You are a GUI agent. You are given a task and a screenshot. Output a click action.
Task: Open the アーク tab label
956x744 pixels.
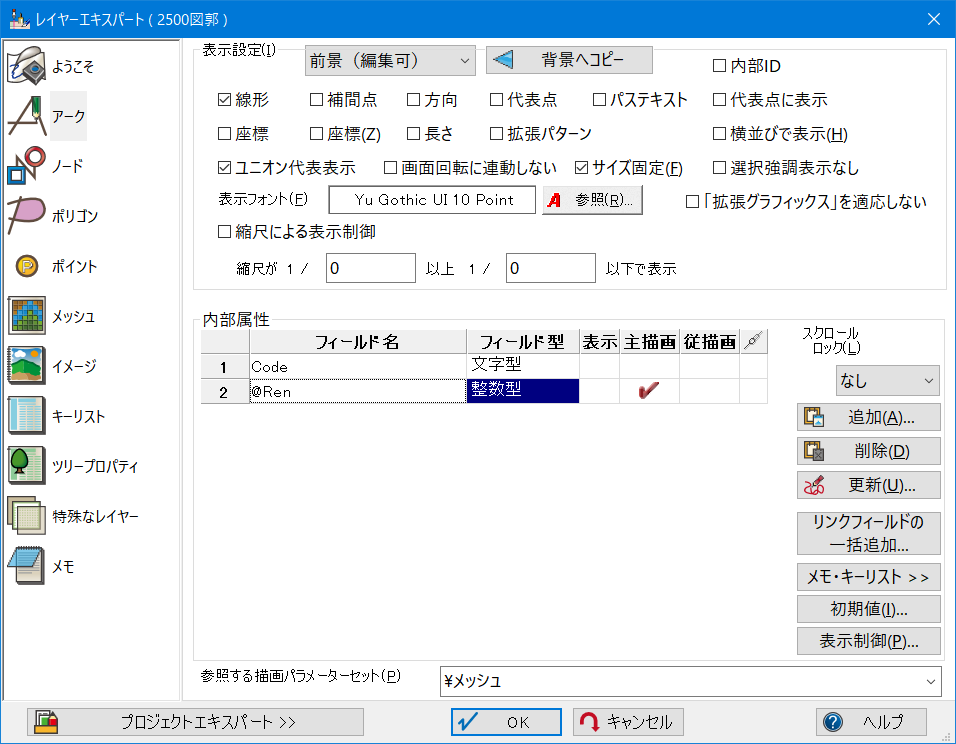pos(68,116)
